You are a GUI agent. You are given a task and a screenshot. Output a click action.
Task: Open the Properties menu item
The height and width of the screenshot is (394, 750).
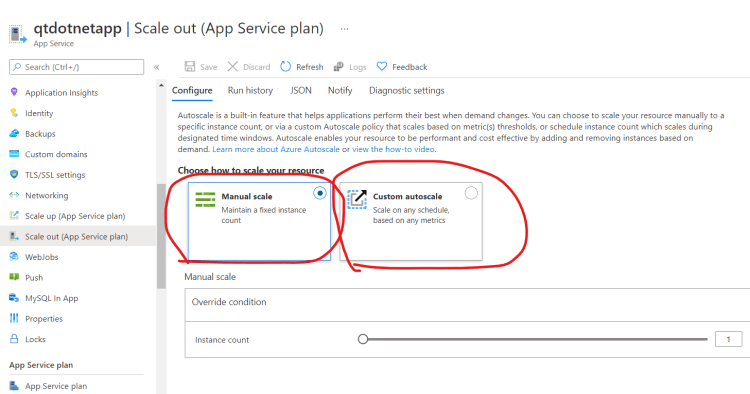click(x=44, y=319)
